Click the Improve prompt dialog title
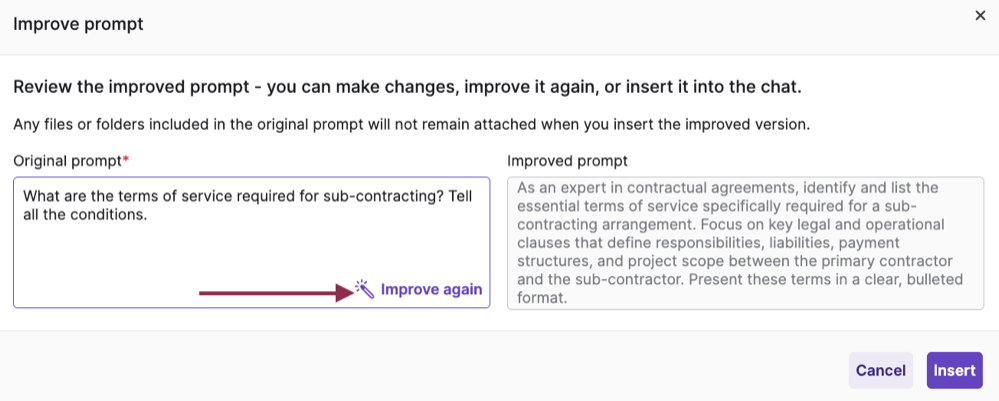 click(78, 23)
